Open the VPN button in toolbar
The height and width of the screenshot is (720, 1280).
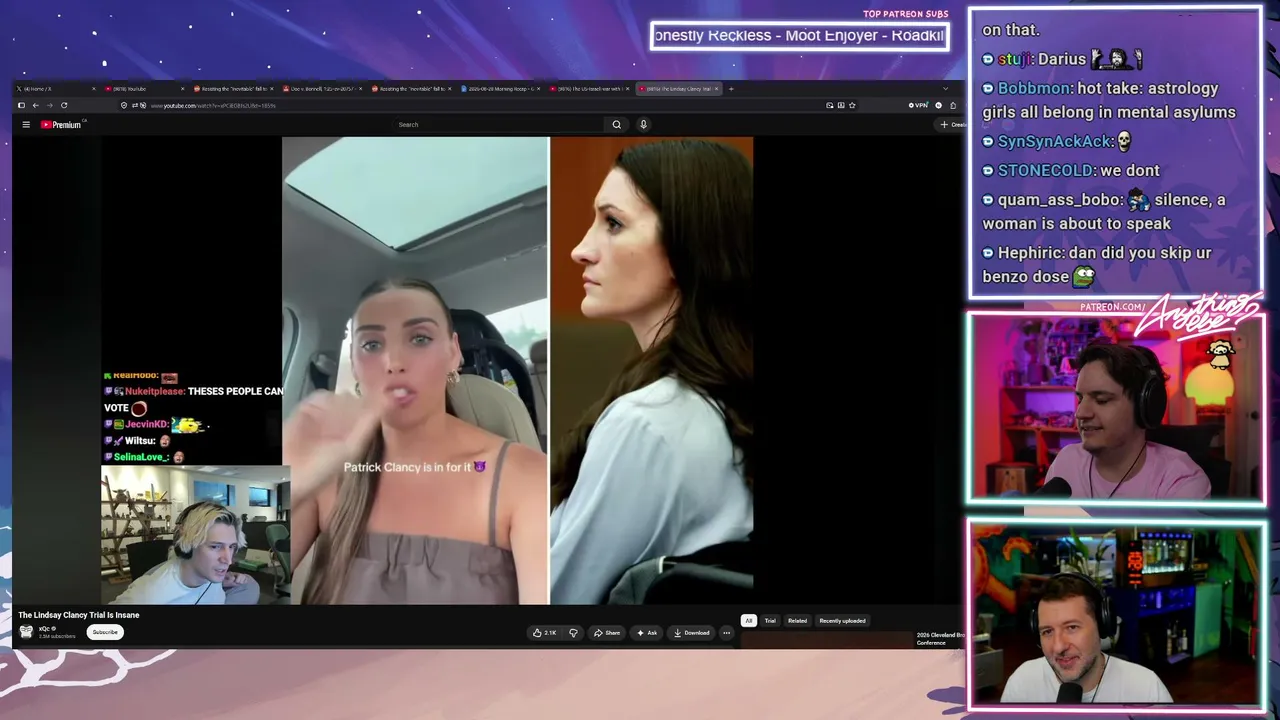[918, 105]
